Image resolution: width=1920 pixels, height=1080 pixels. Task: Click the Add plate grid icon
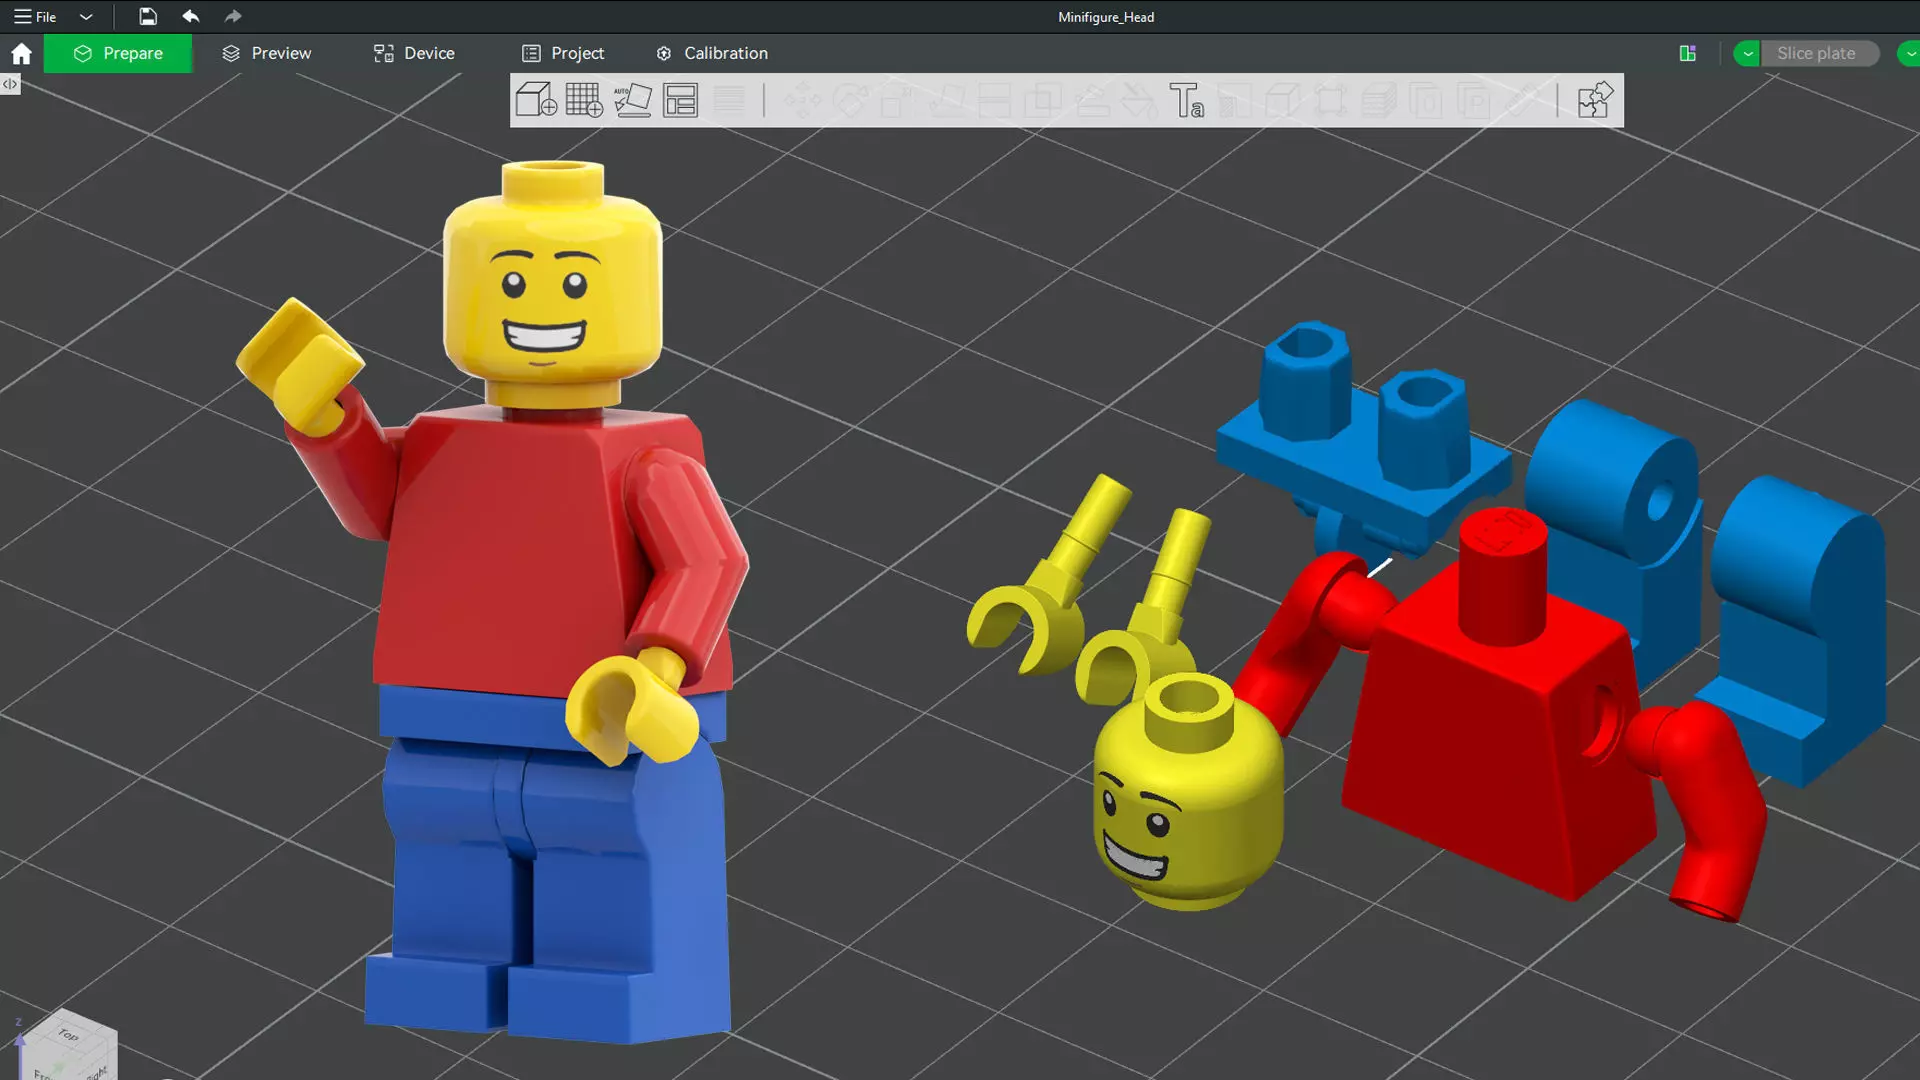coord(584,100)
